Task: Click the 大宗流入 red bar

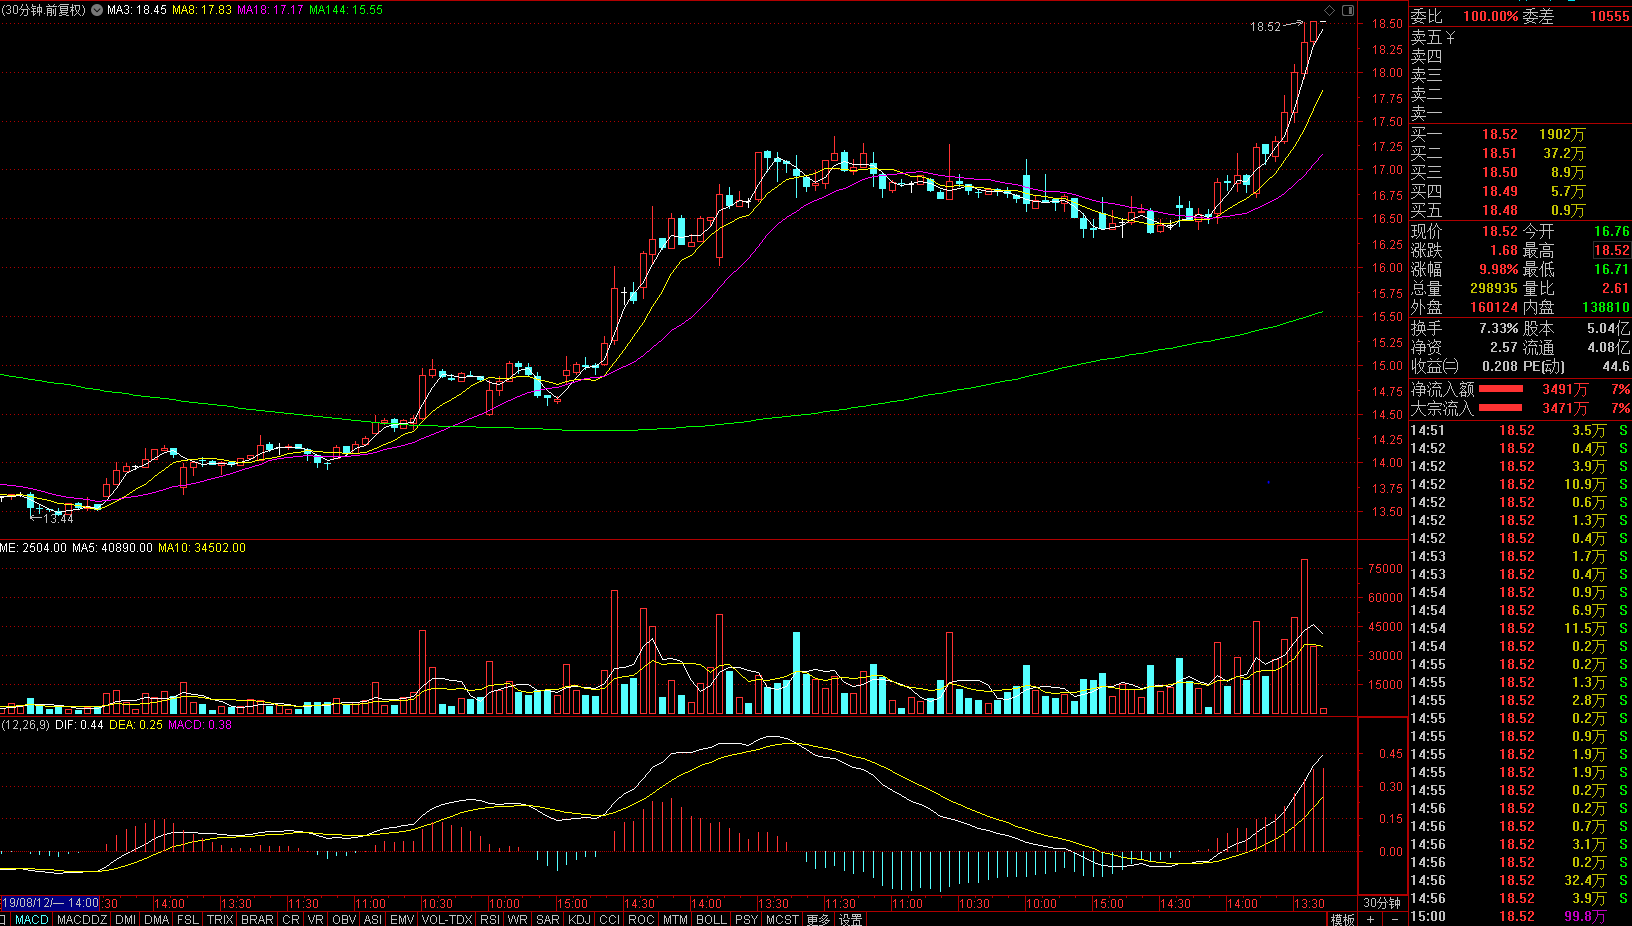Action: 1501,408
